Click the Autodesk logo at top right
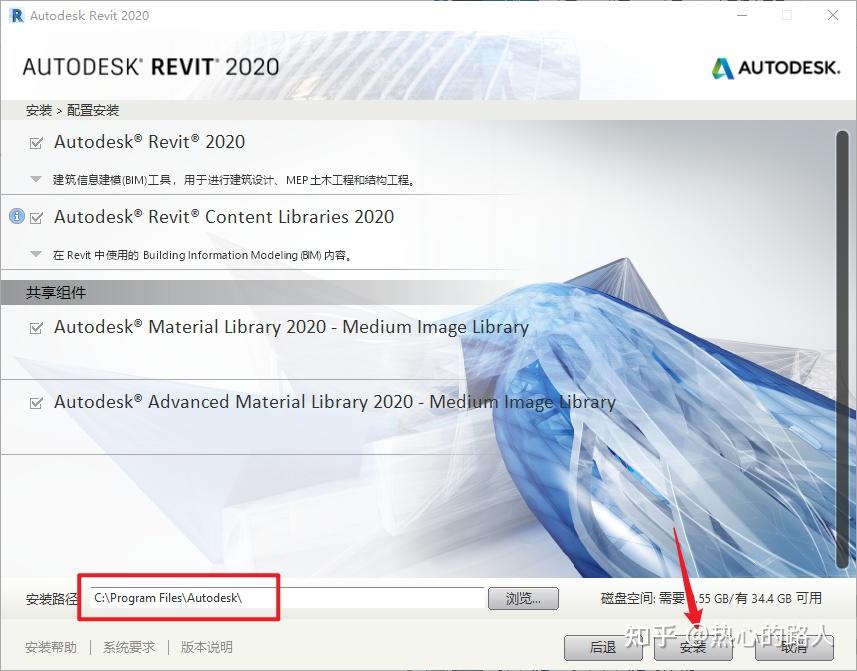The width and height of the screenshot is (857, 671). tap(776, 69)
